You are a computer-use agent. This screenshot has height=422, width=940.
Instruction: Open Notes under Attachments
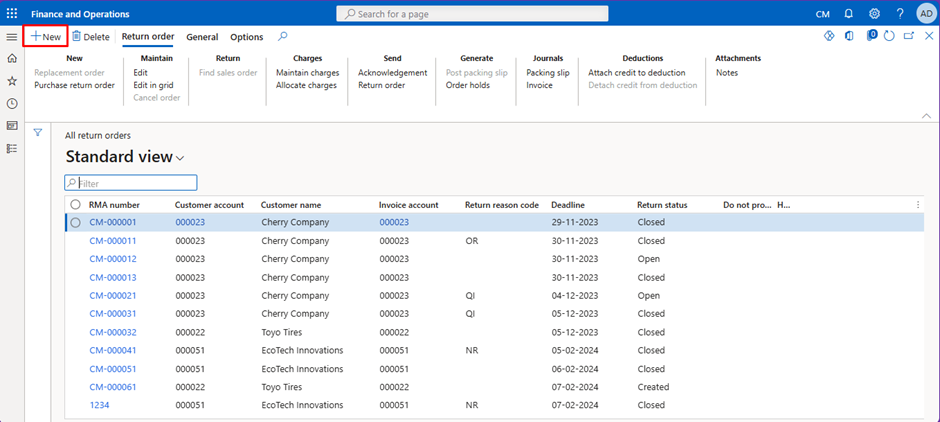727,73
